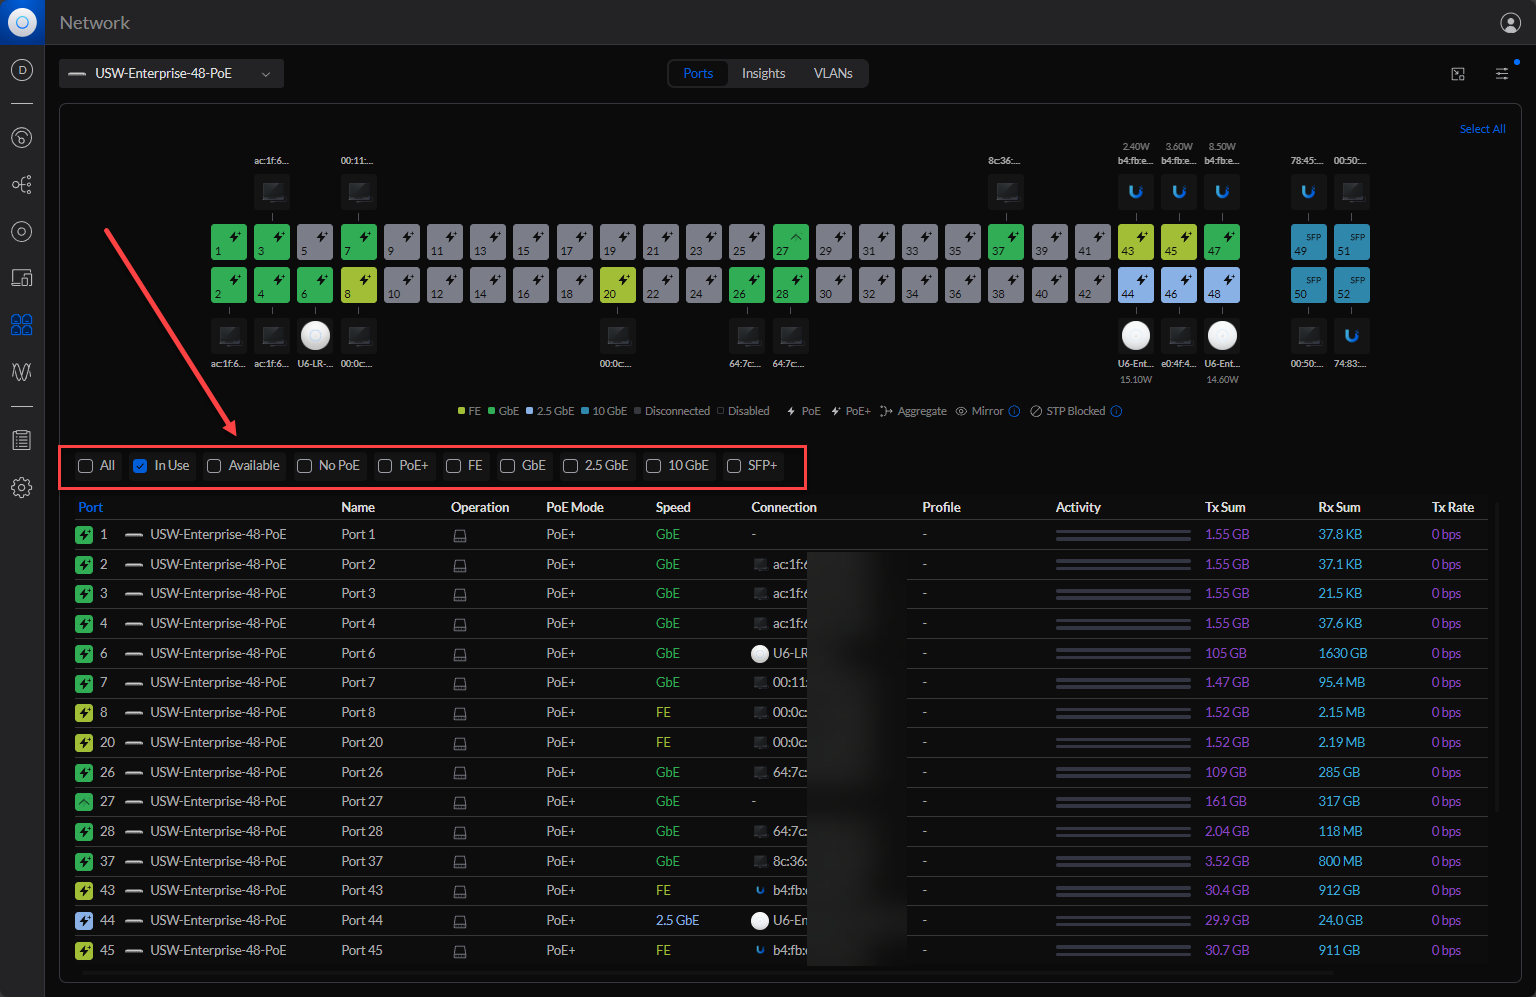Screen dimensions: 1536x997
Task: Select the Port 44 row in the table
Action: [x=361, y=921]
